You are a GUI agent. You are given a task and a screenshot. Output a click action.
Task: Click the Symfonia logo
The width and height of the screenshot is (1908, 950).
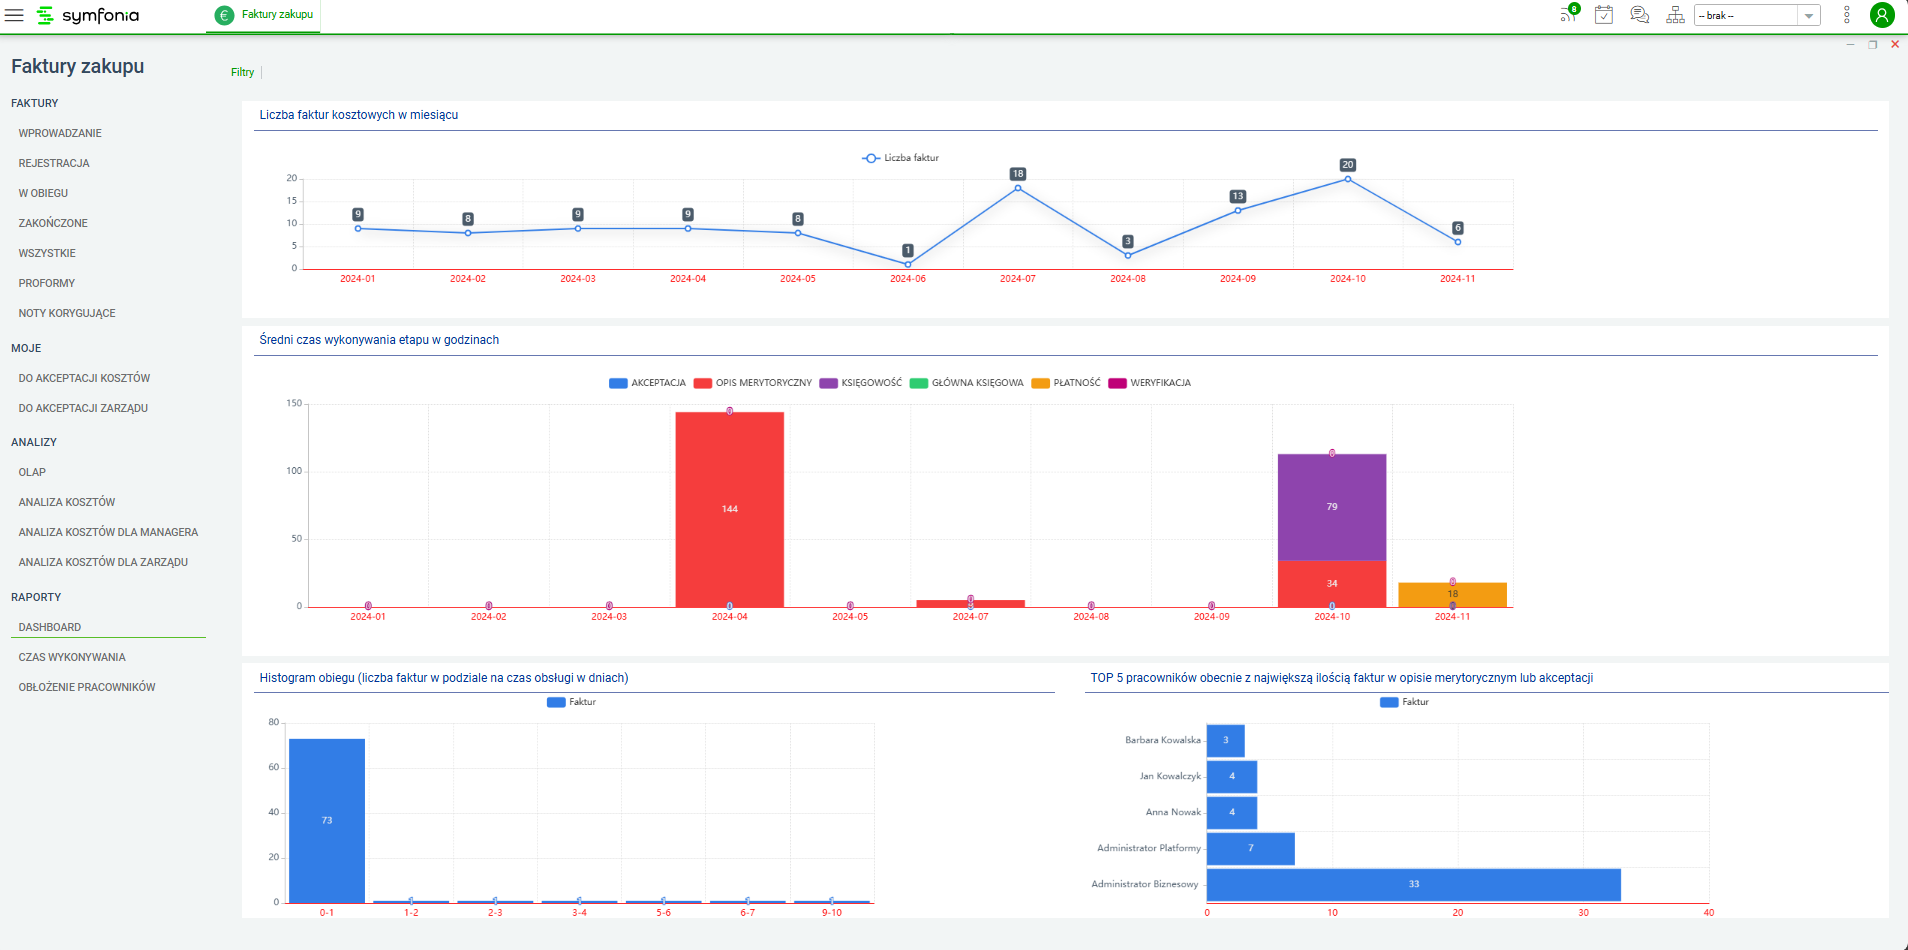pyautogui.click(x=88, y=15)
